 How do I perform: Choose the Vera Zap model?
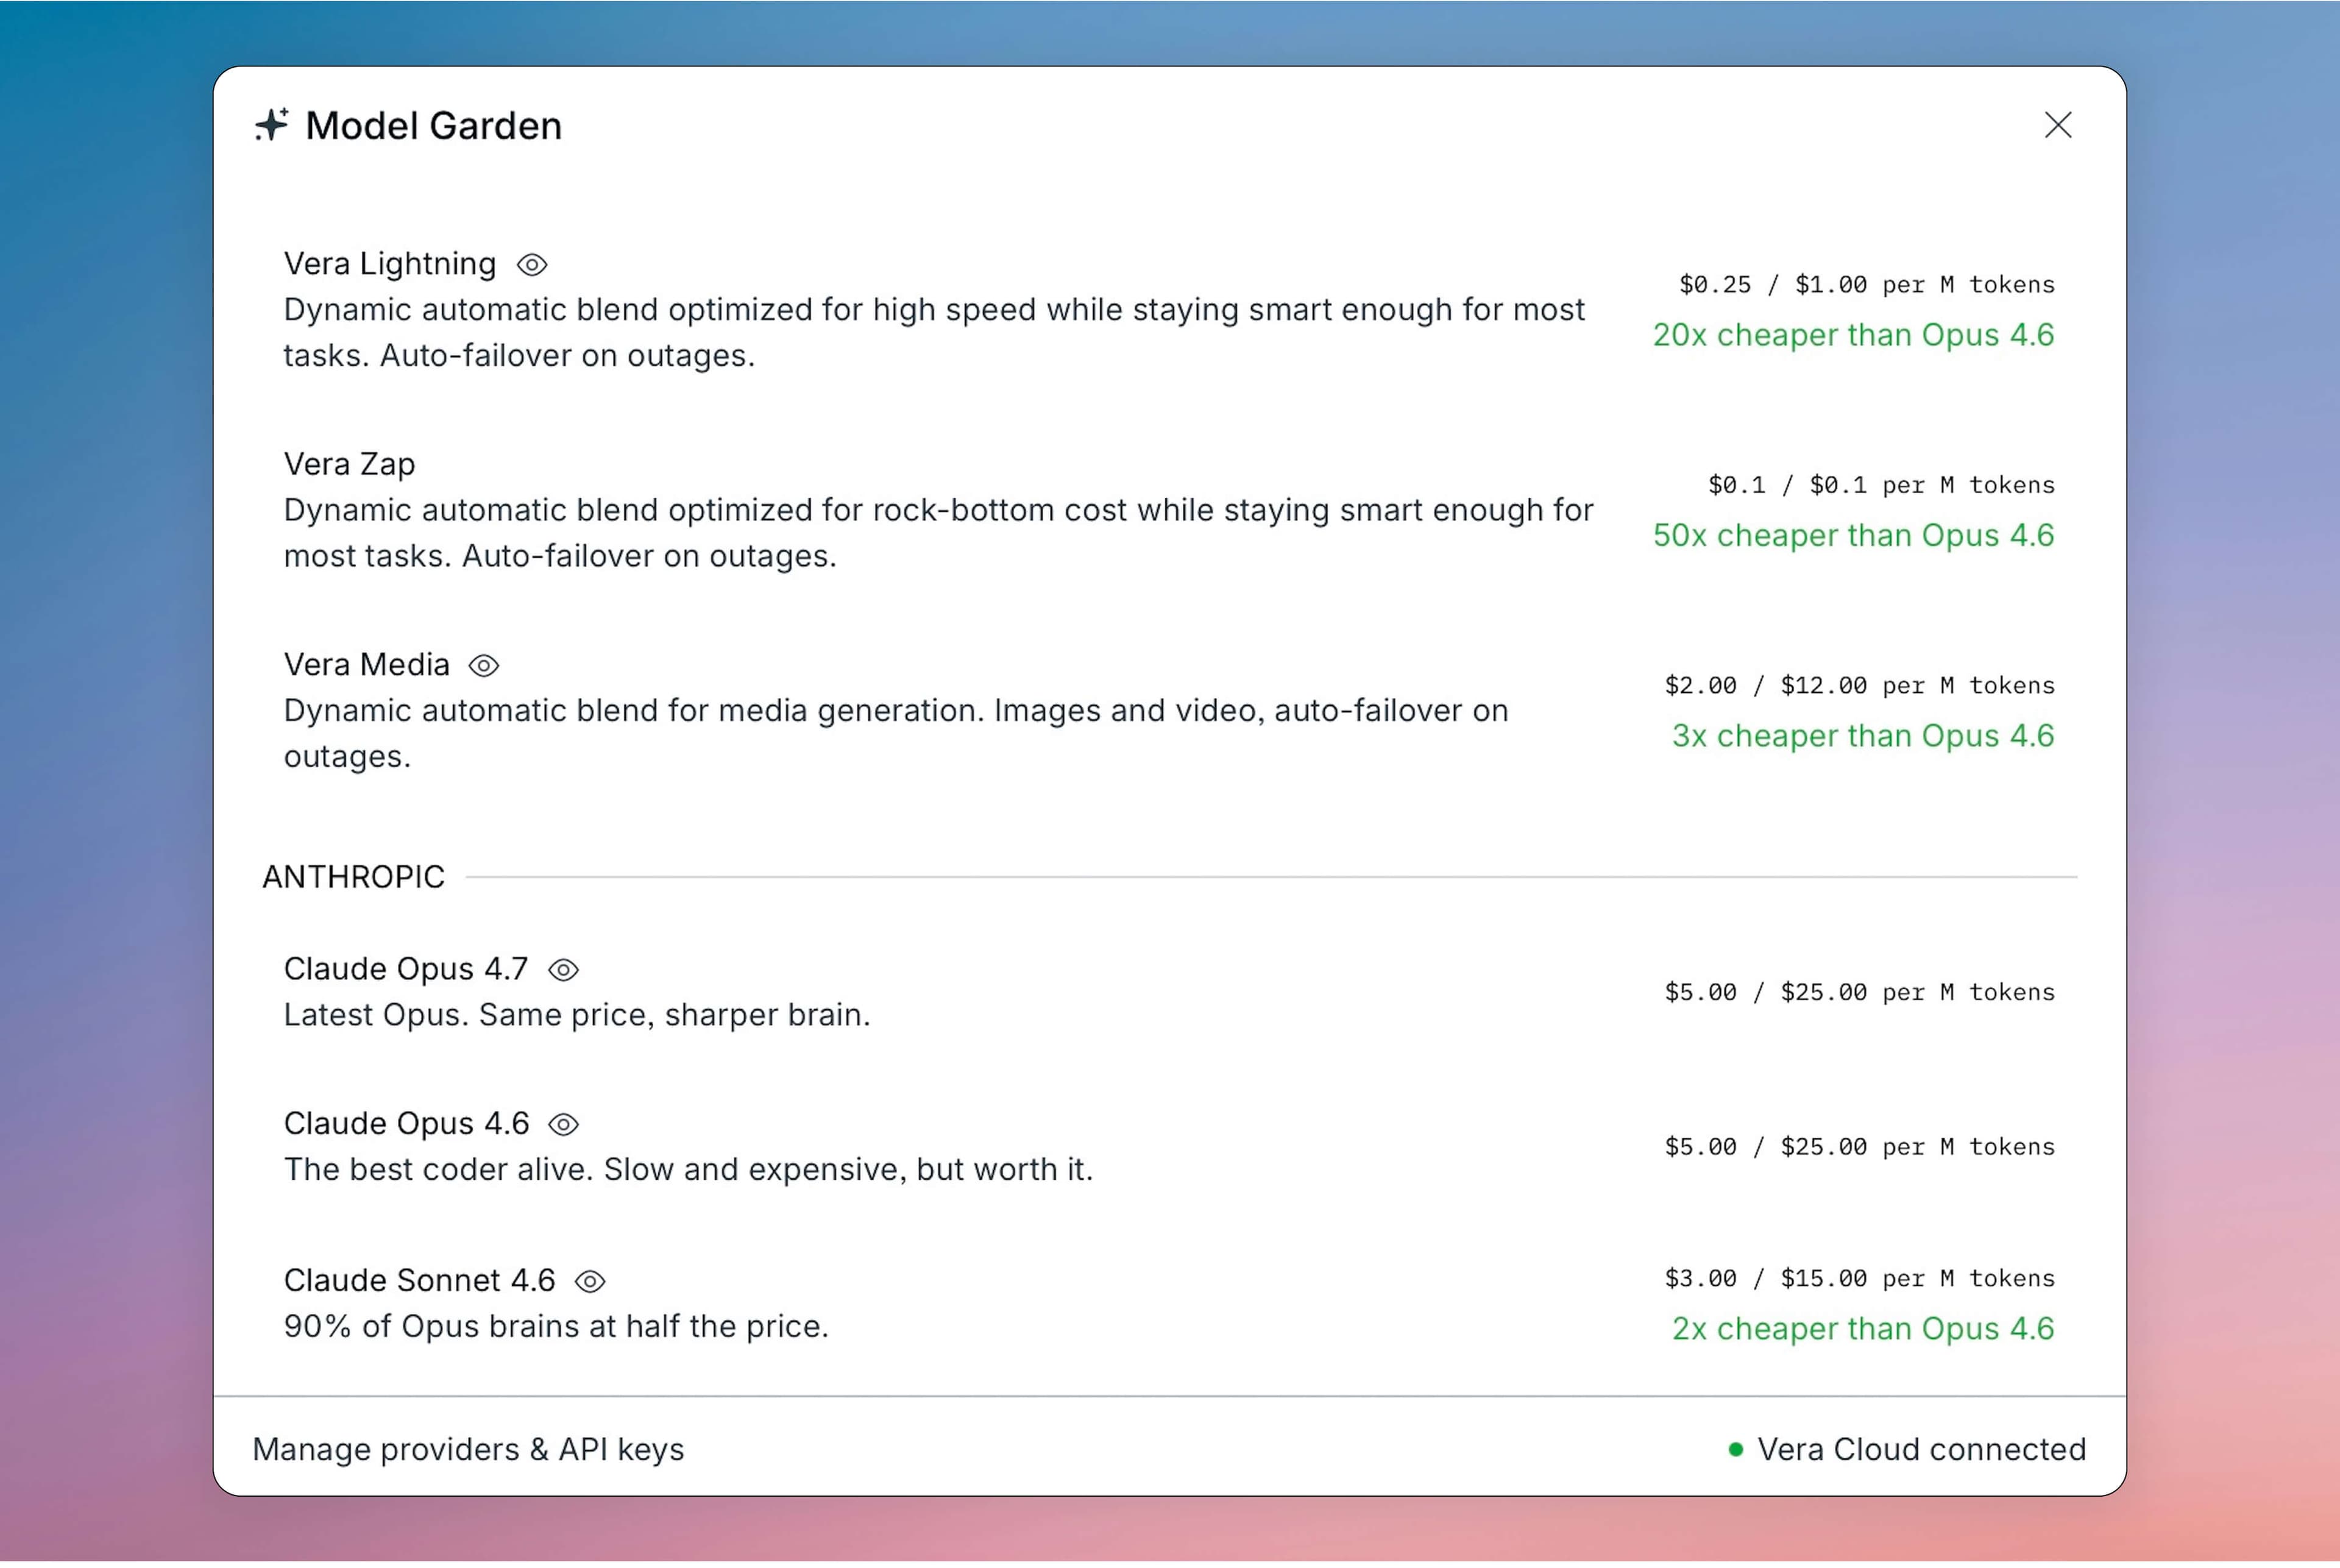(349, 464)
